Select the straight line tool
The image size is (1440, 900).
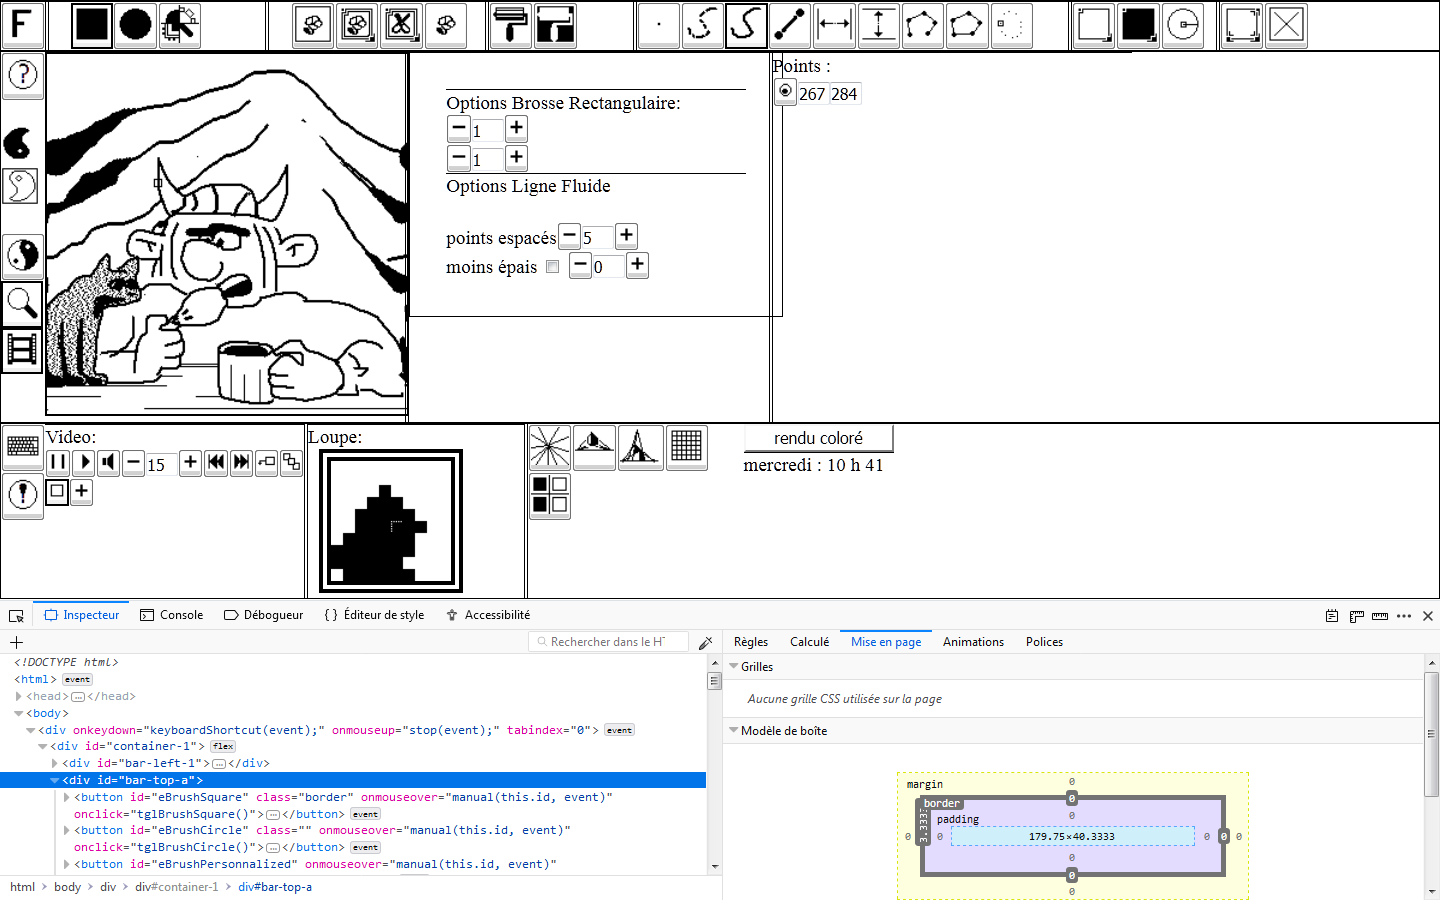click(x=791, y=24)
